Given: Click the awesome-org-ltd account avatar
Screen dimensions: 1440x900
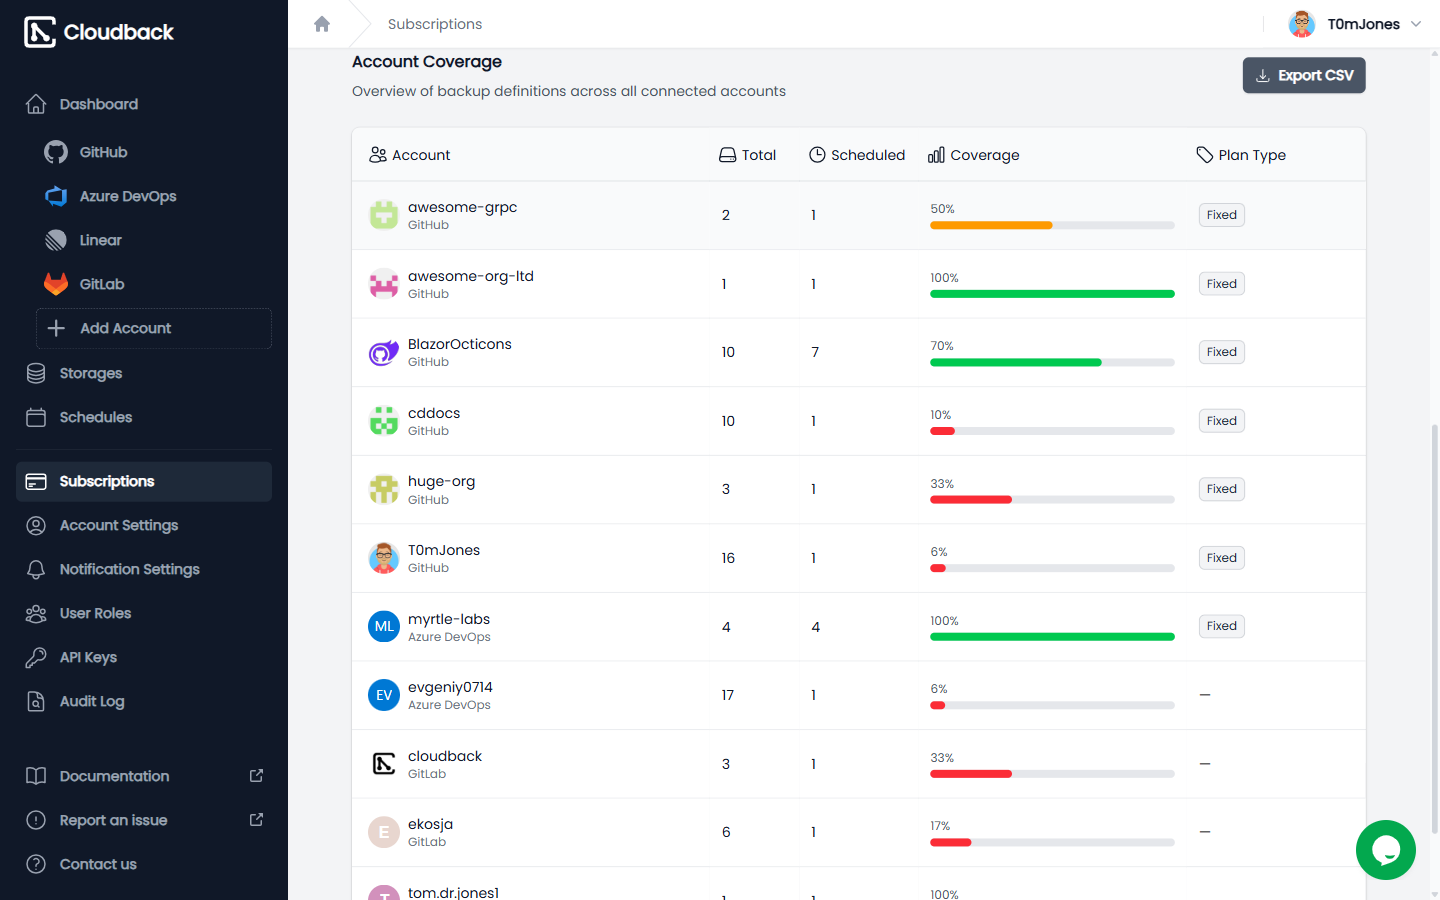Looking at the screenshot, I should (x=384, y=284).
